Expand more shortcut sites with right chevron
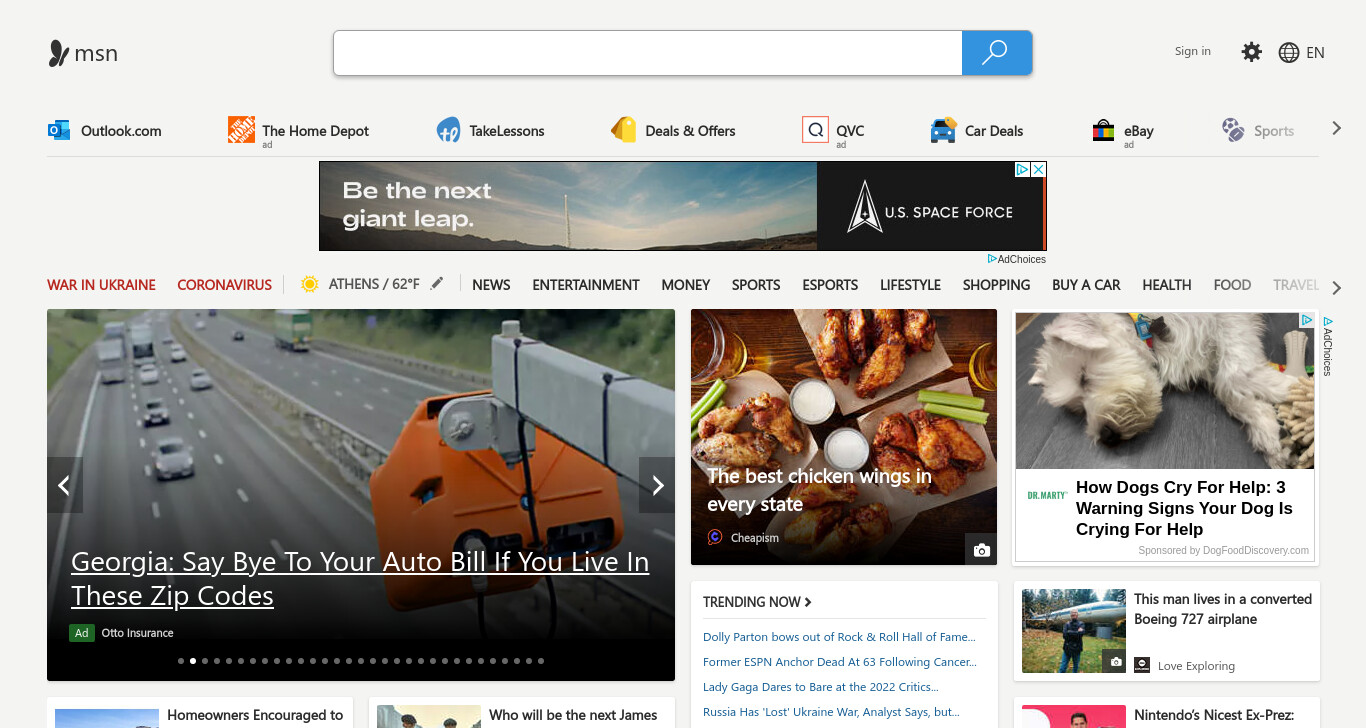 1336,128
